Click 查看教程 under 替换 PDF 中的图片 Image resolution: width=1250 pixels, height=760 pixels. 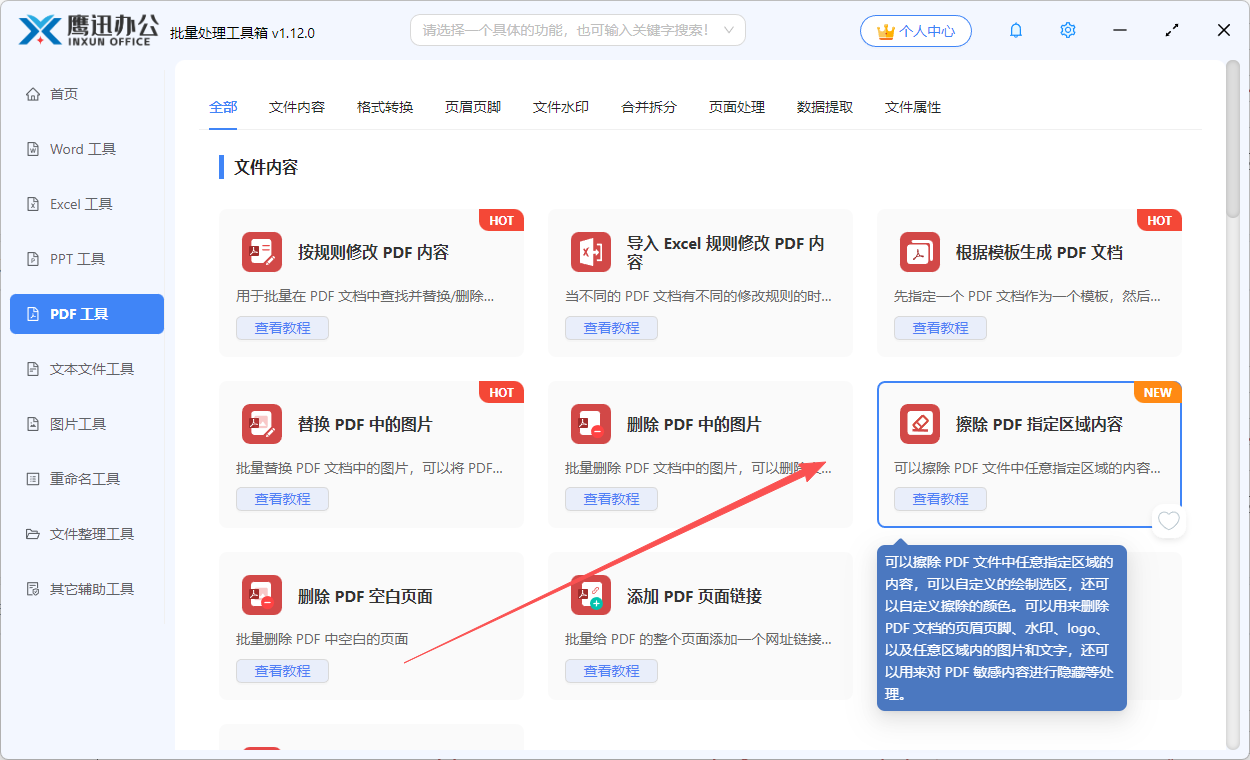[x=282, y=498]
